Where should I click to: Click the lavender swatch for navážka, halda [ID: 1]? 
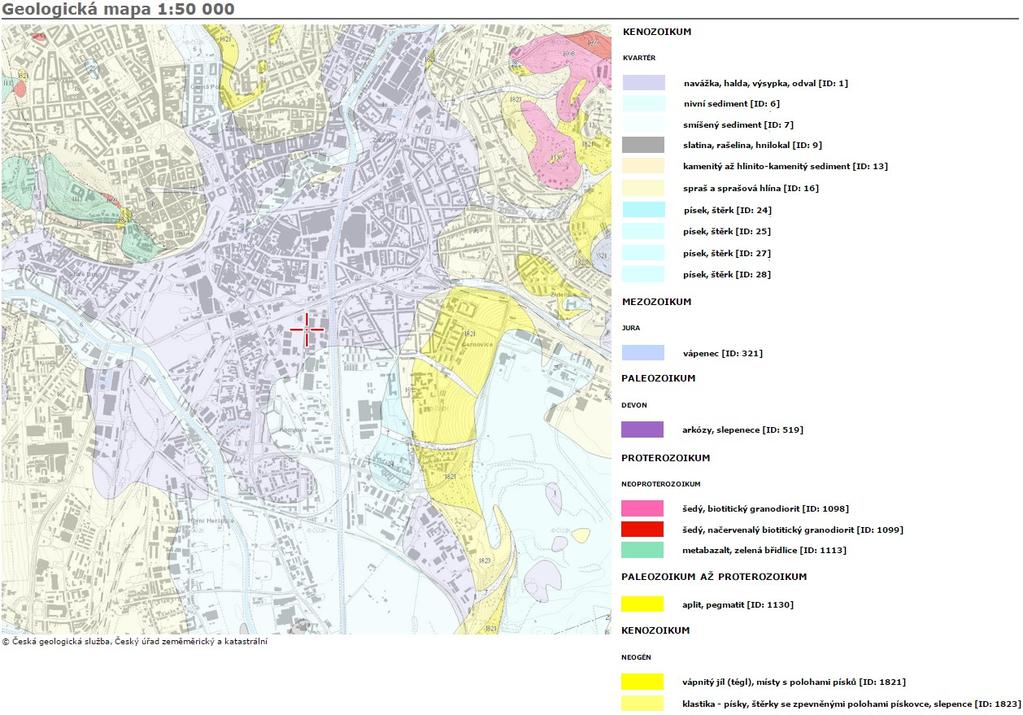(643, 83)
